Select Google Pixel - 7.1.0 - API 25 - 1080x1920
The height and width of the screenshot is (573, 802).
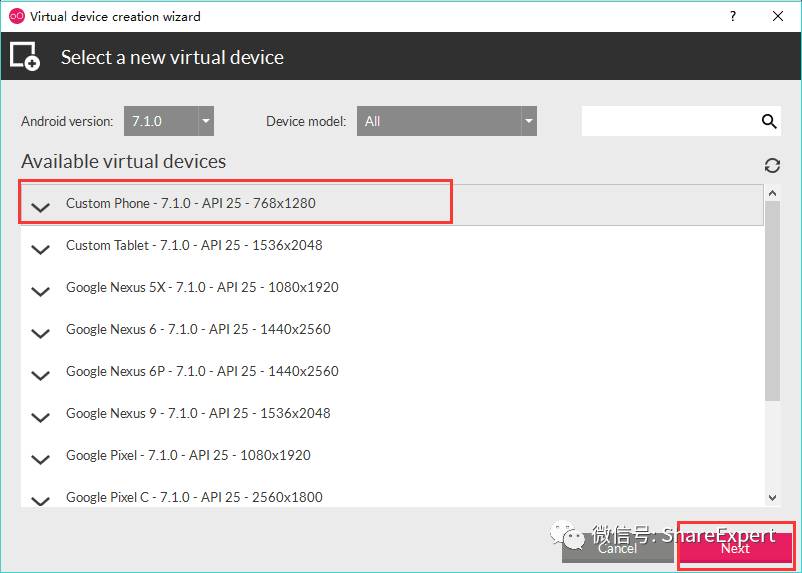tap(392, 456)
